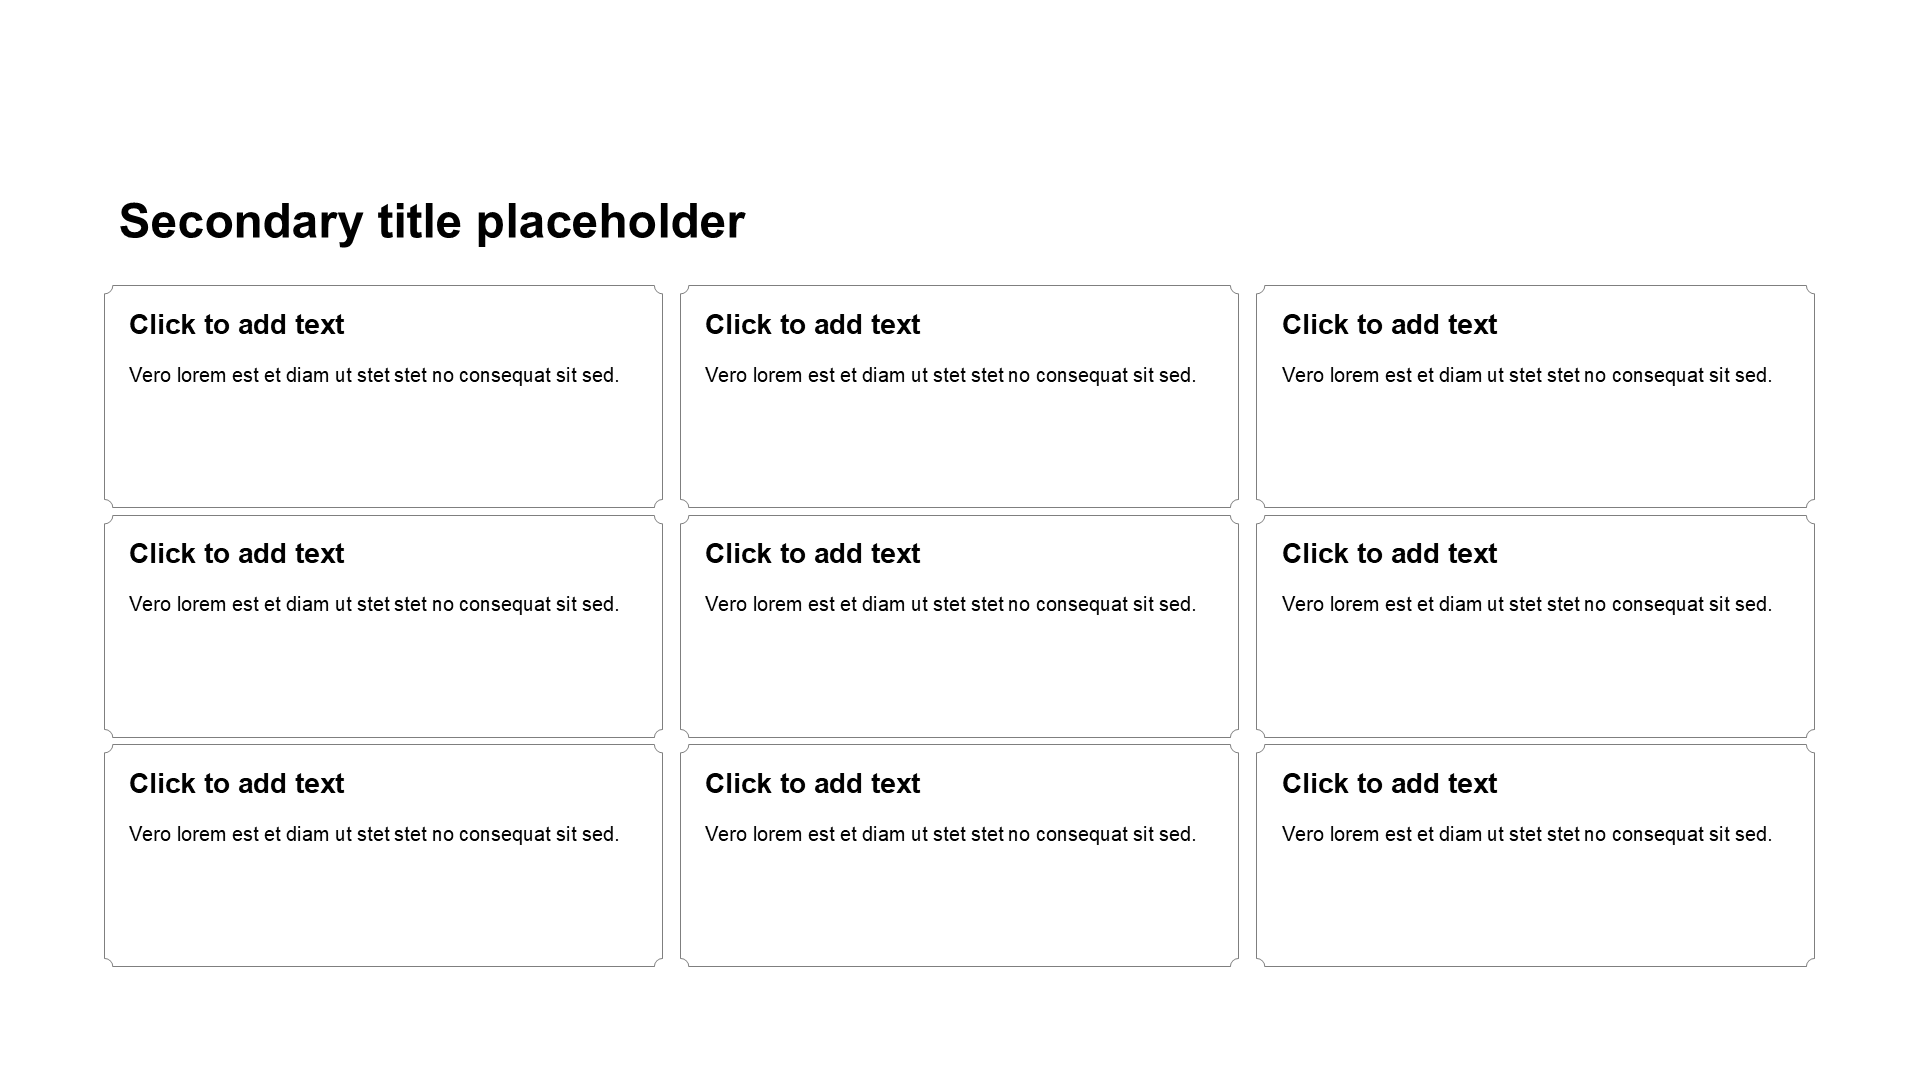
Task: Click heading in bottom-left card
Action: click(236, 784)
